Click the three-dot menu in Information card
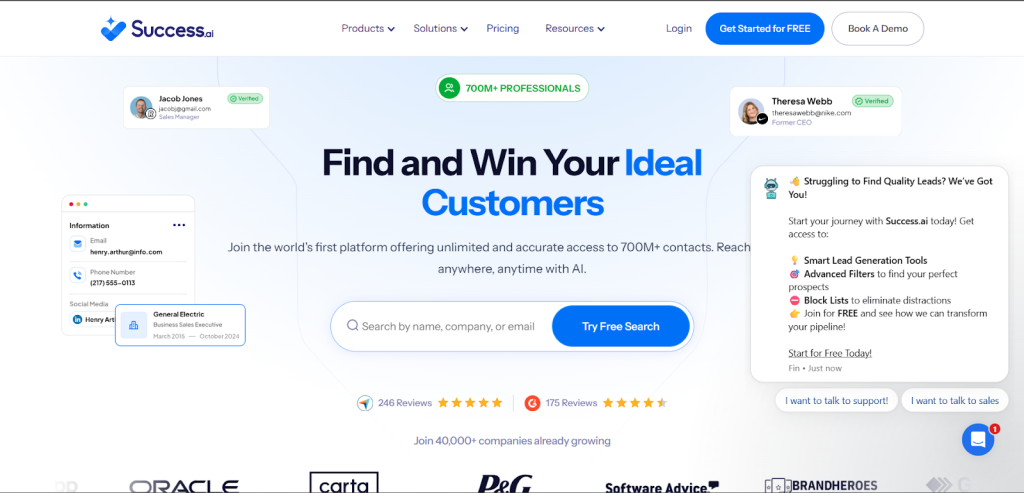This screenshot has height=493, width=1024. (x=179, y=225)
